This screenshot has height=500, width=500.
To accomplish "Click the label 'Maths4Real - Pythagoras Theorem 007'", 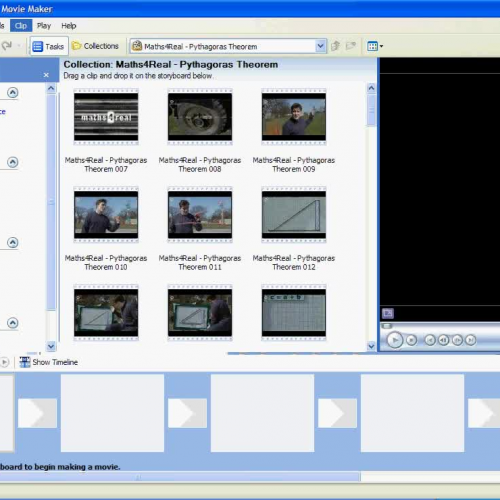I will tap(106, 165).
